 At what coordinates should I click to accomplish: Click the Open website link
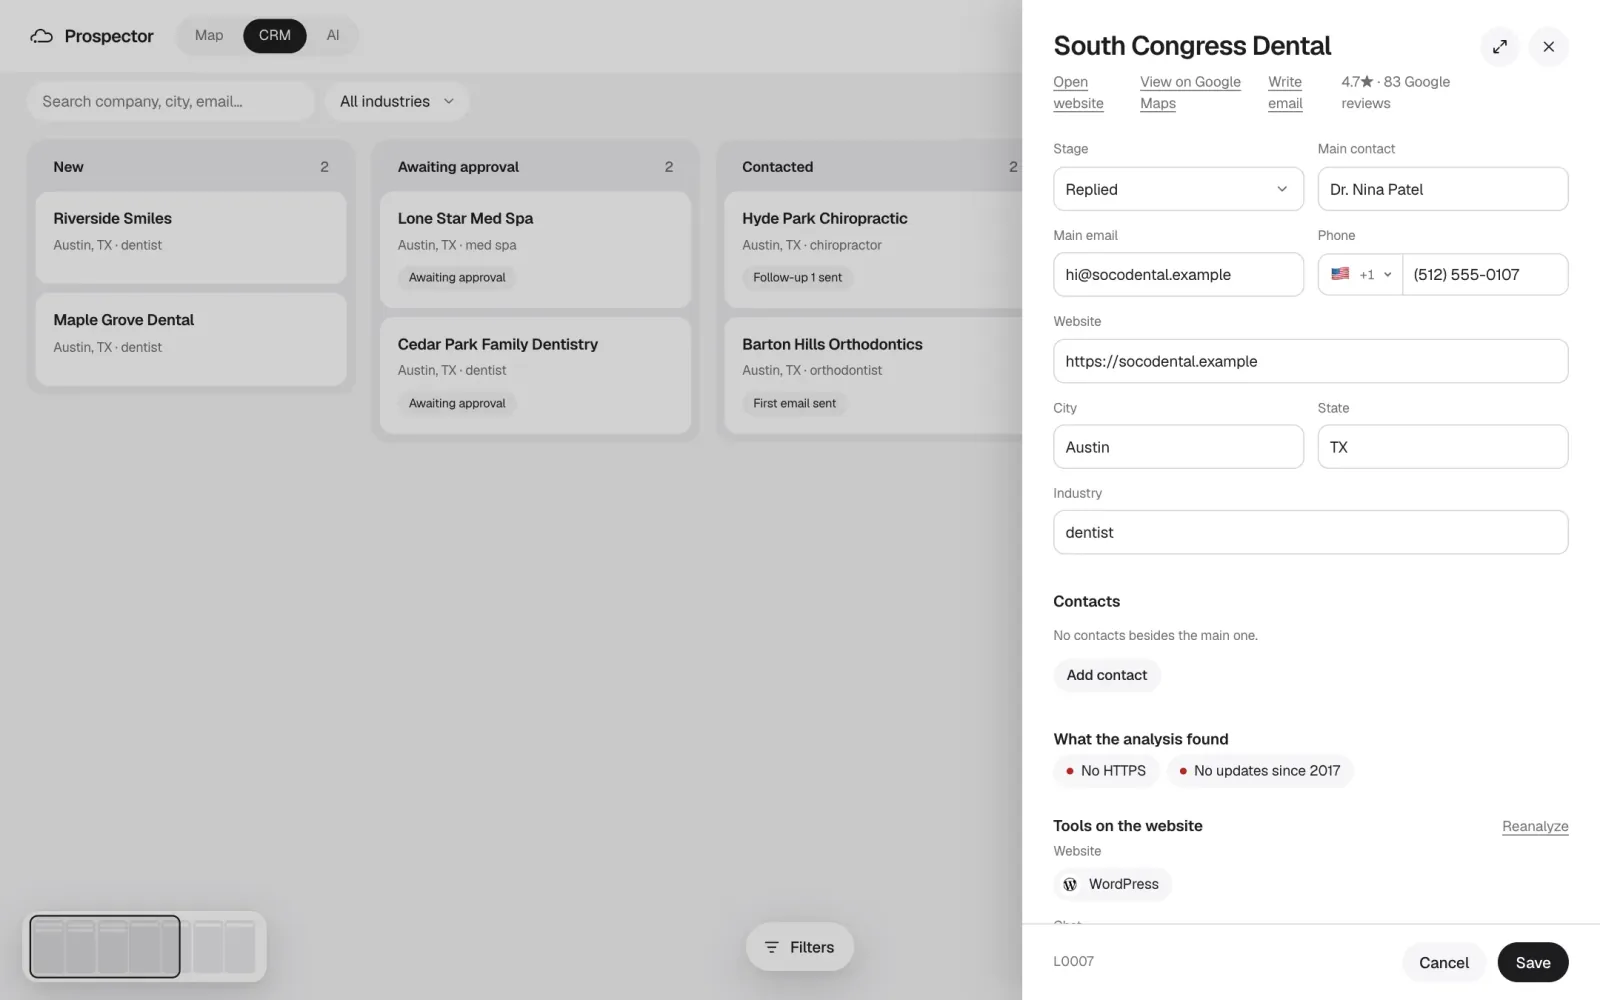tap(1078, 93)
